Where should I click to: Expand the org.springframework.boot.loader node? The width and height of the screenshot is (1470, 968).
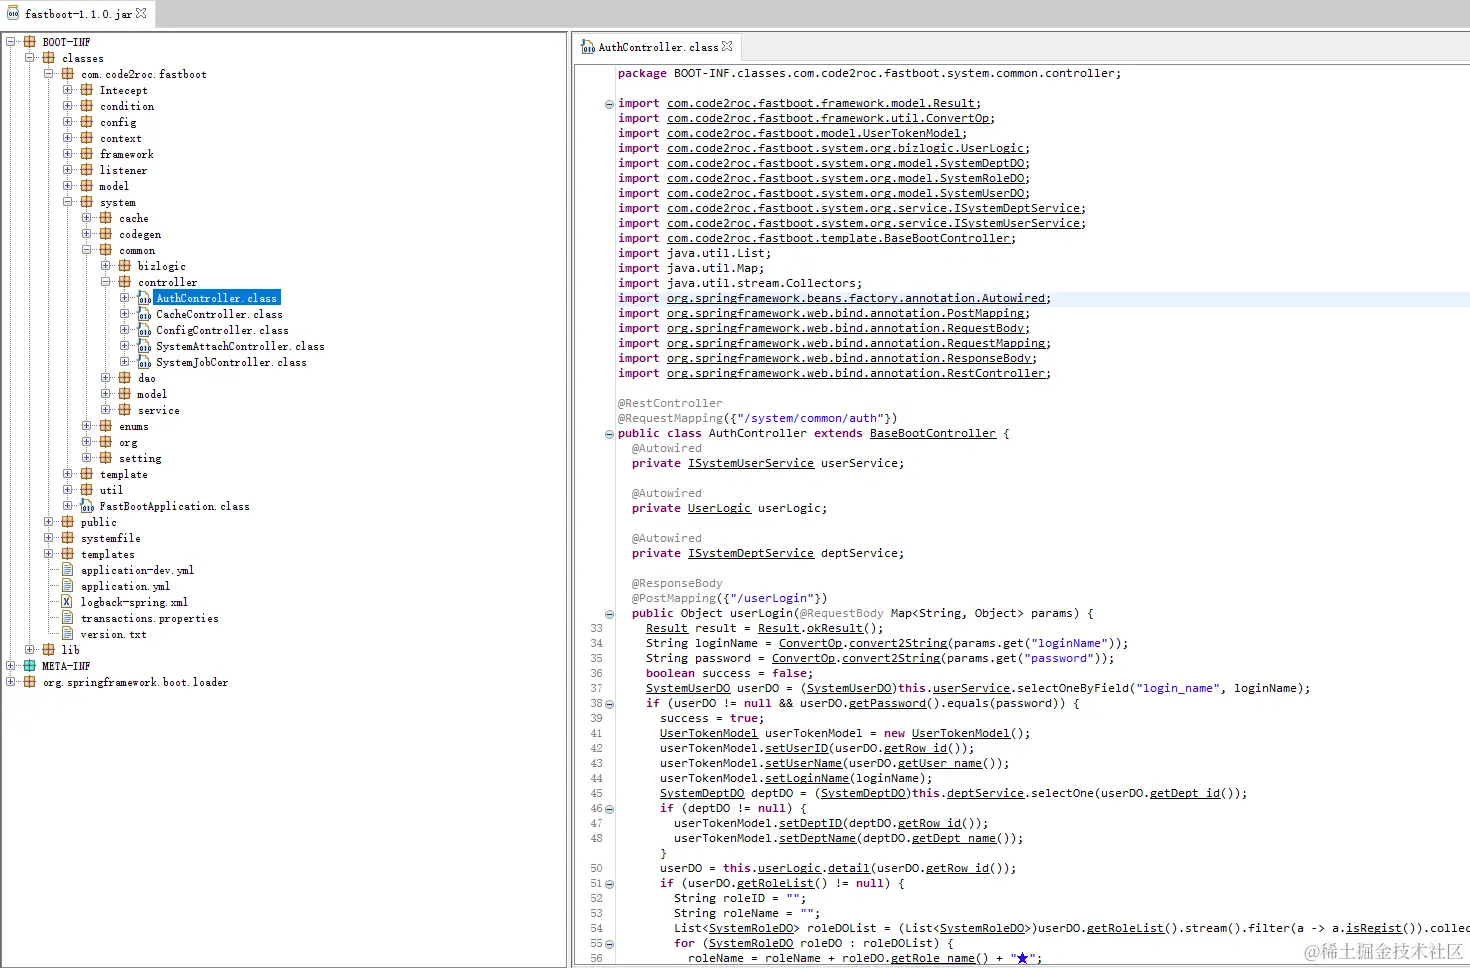tap(11, 682)
